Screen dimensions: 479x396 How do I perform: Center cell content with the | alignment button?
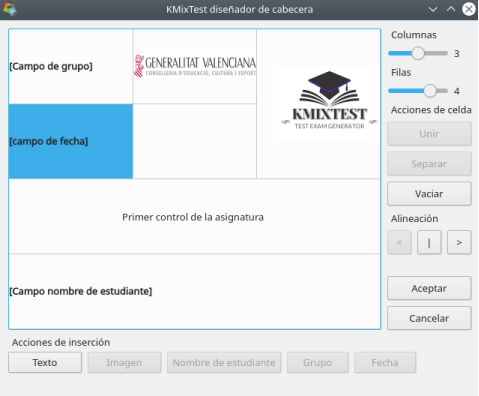(429, 242)
